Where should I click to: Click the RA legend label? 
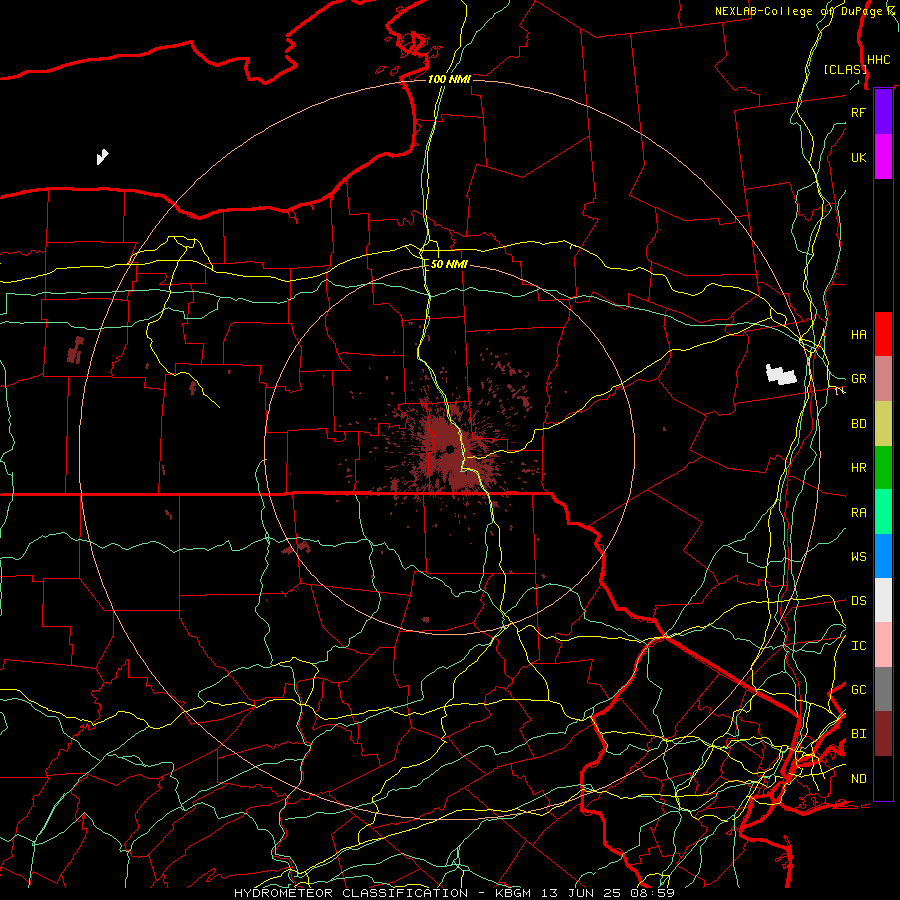pyautogui.click(x=858, y=513)
